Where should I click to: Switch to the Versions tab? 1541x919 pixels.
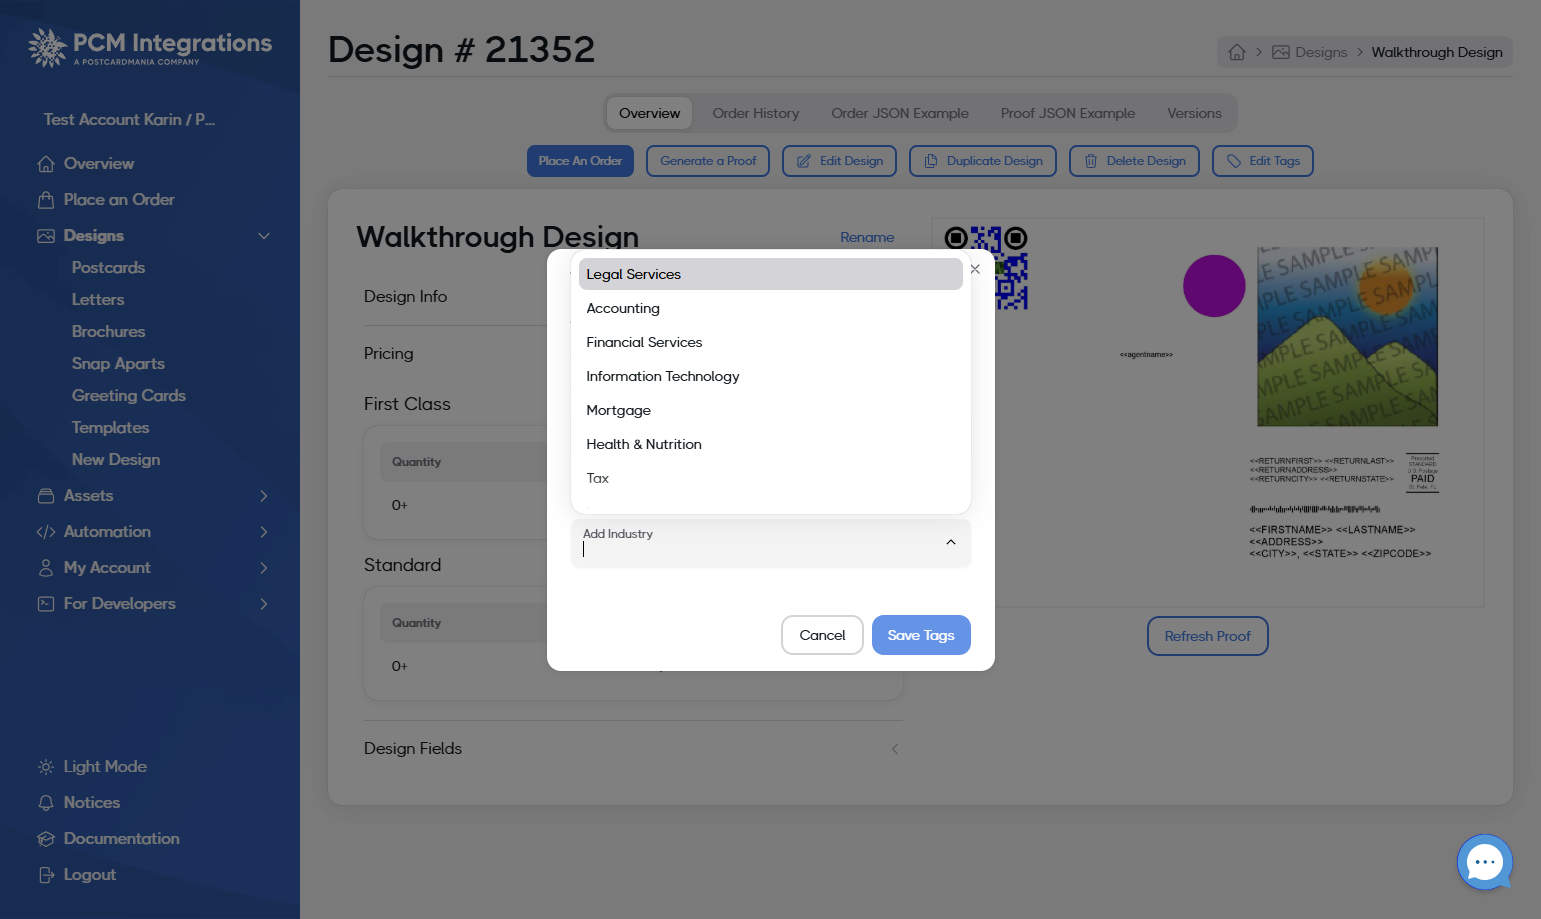[x=1195, y=113]
